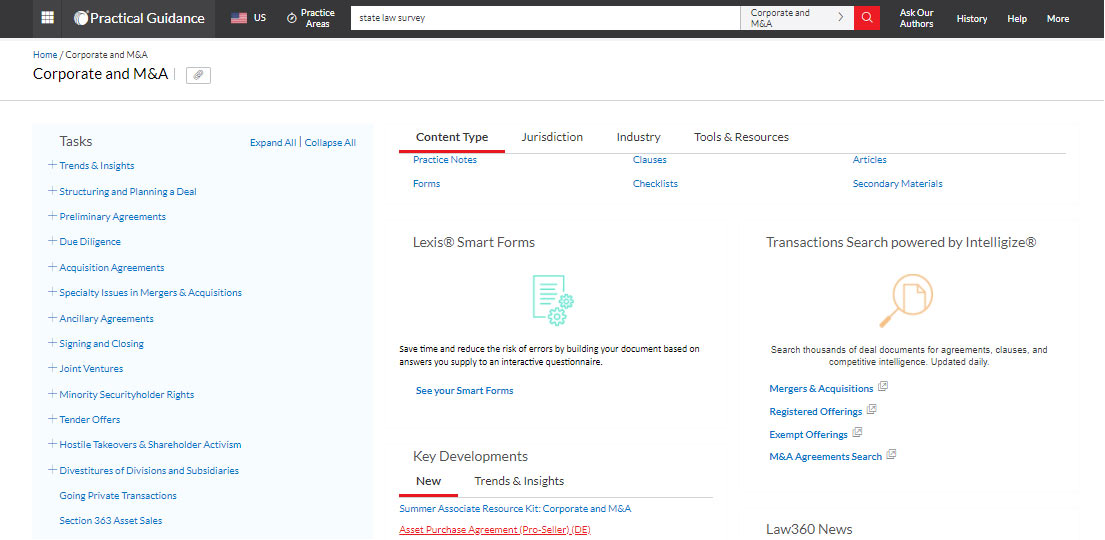Open the product grid menu icon
The width and height of the screenshot is (1105, 540).
click(x=47, y=18)
